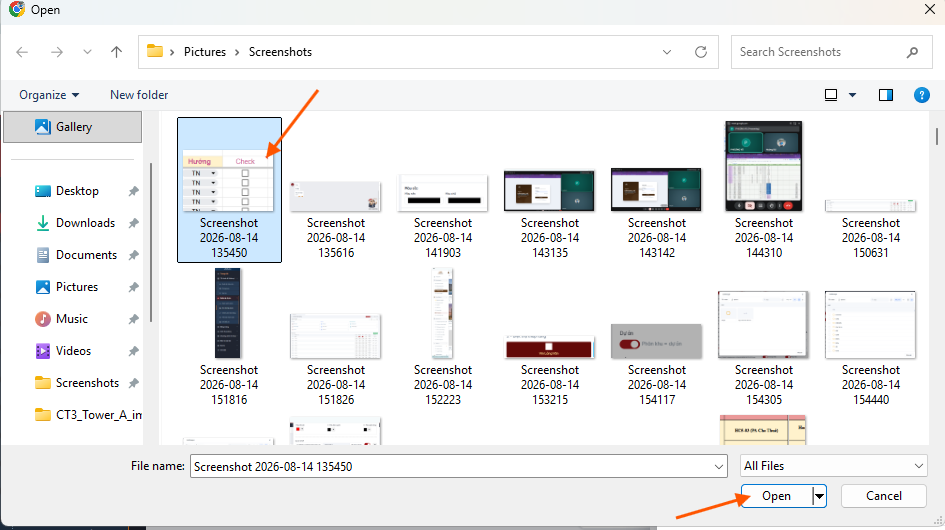Cancel the Open dialog
Image resolution: width=945 pixels, height=530 pixels.
884,496
